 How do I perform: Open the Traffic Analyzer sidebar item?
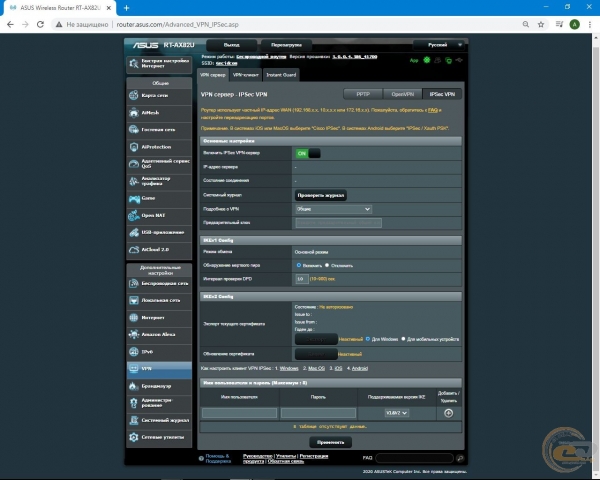(x=159, y=181)
